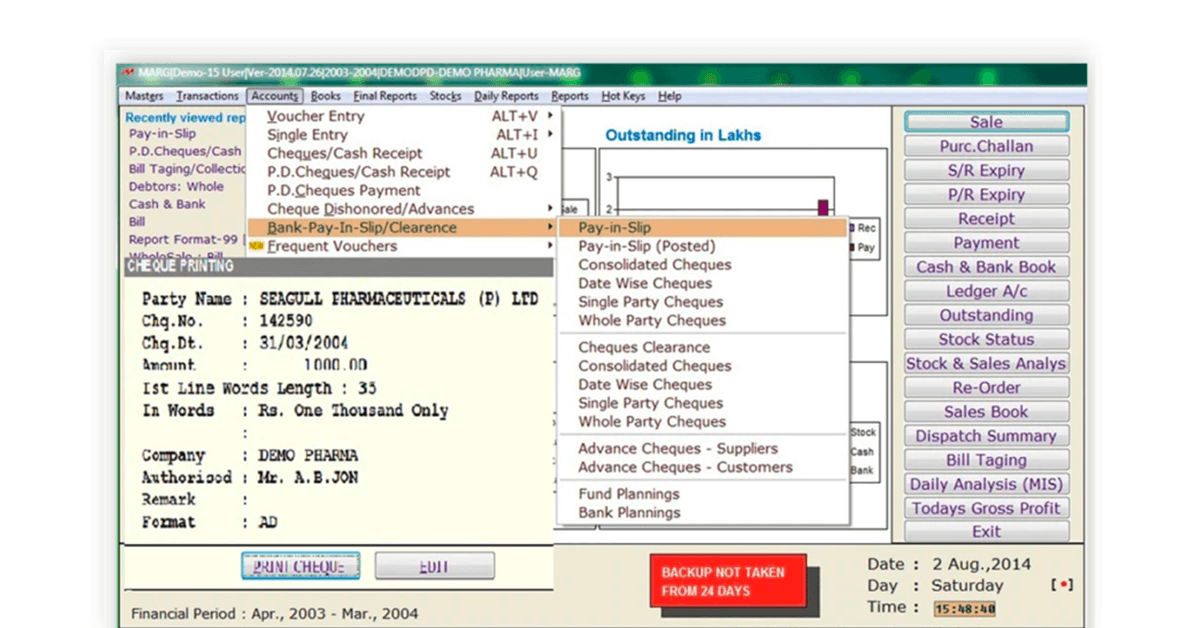The image size is (1200, 628).
Task: Open Dispatch Summary
Action: [986, 436]
